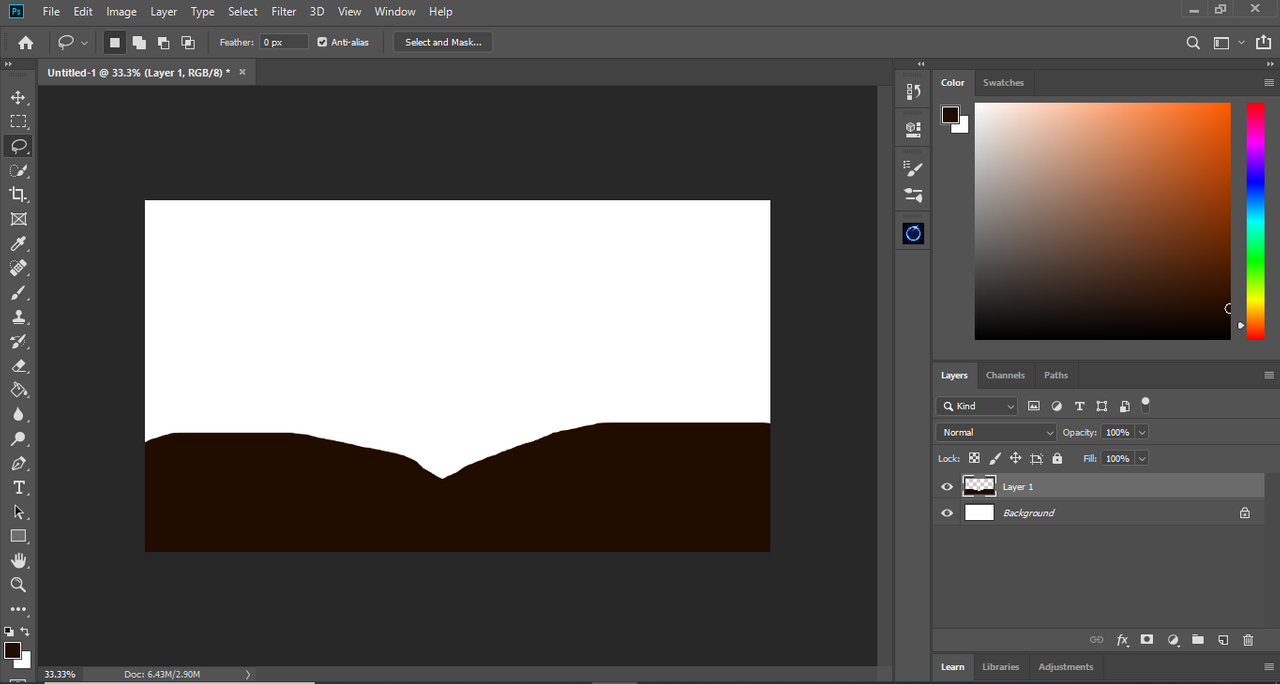Open the layer filter Kind dropdown
Image resolution: width=1280 pixels, height=684 pixels.
[977, 406]
